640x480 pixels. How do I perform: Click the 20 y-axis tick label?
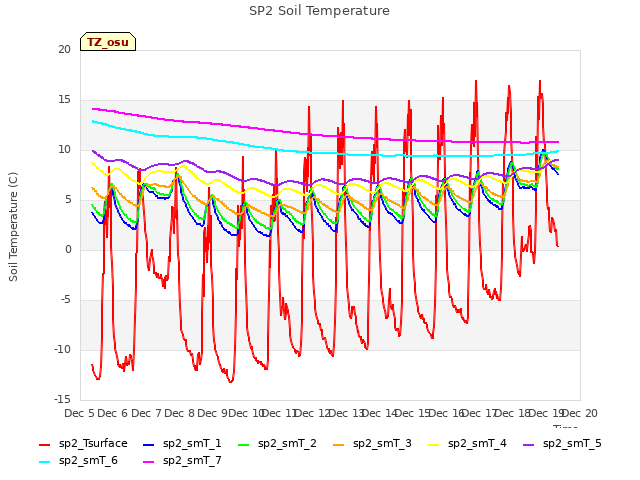click(x=64, y=49)
